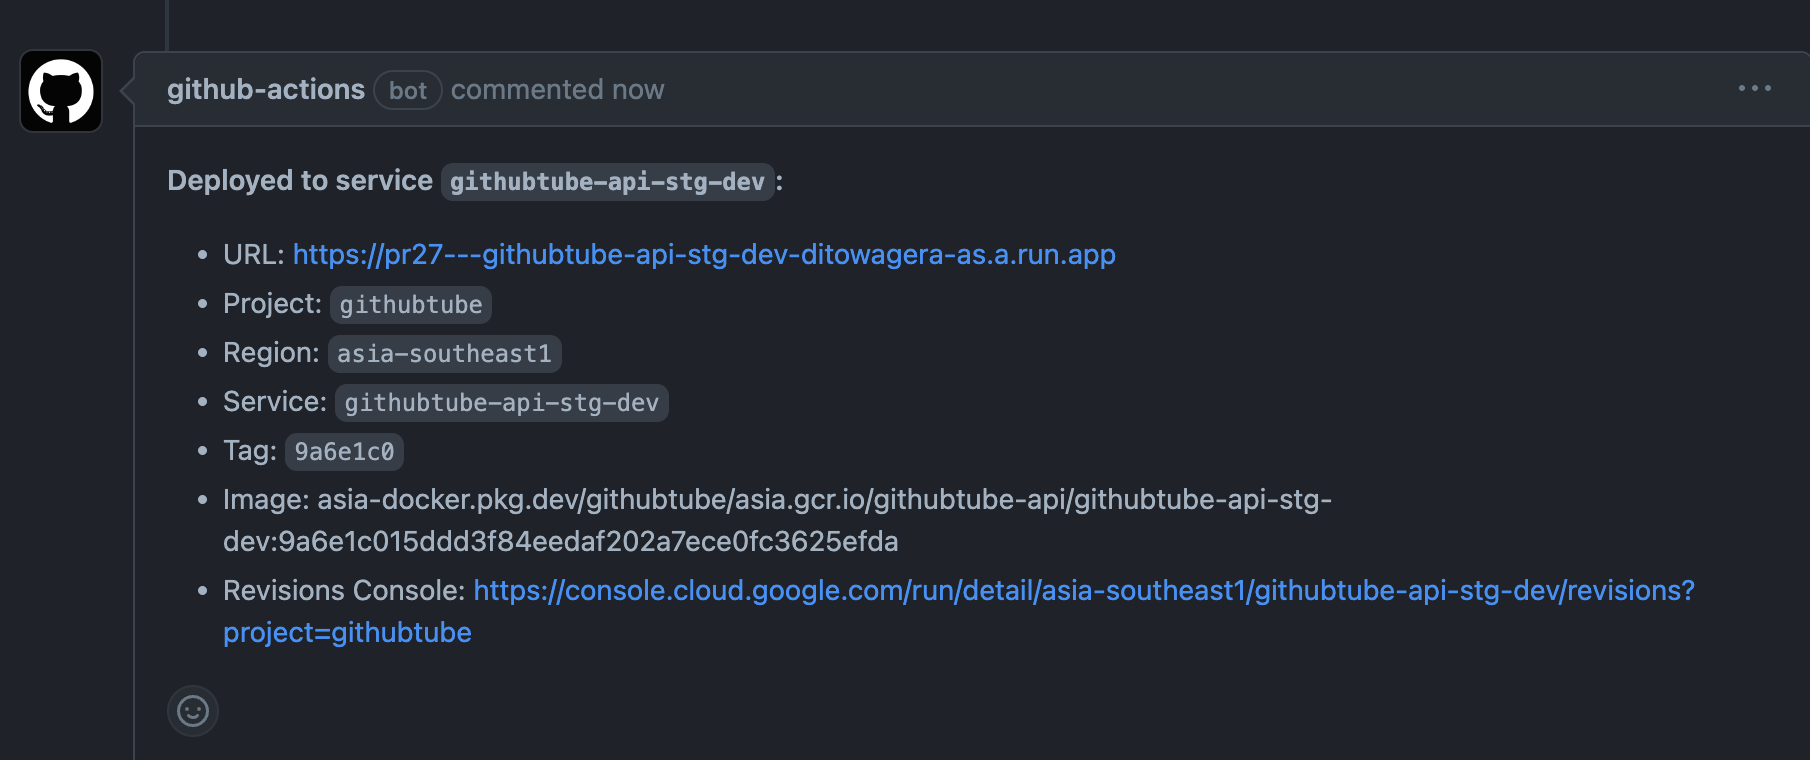Click the Tag value "9a6e1c0"
Screen dimensions: 1810x760
(x=344, y=452)
